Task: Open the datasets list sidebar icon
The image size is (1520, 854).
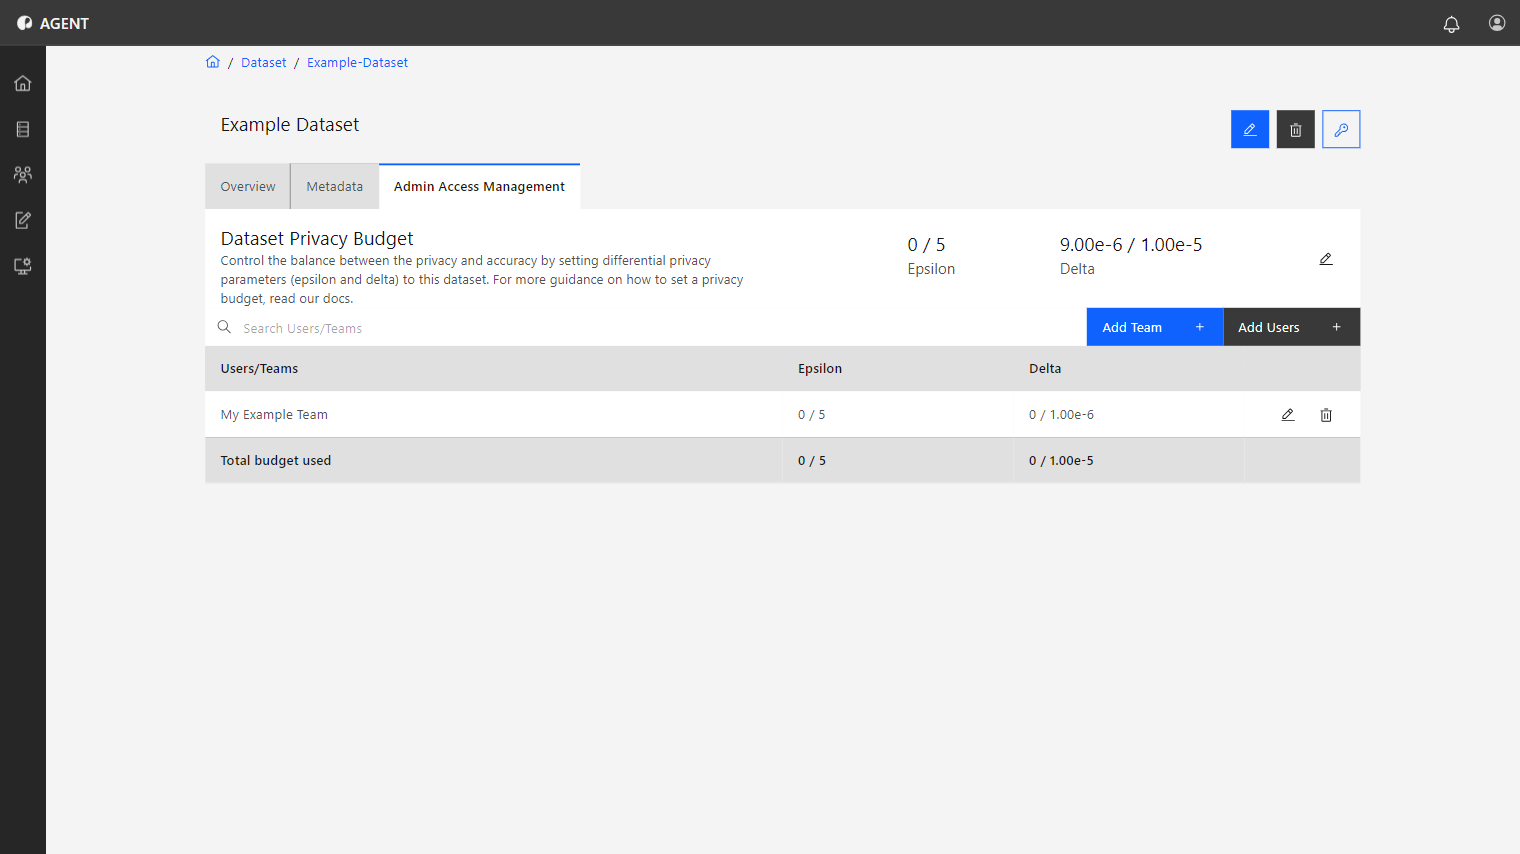Action: click(23, 129)
